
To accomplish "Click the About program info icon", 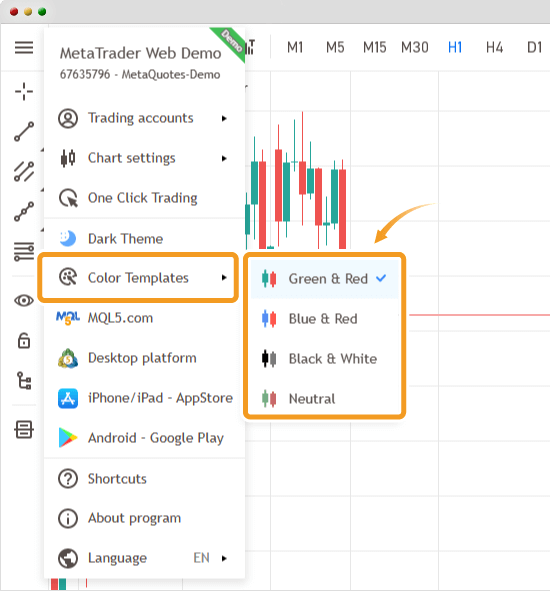I will click(x=68, y=518).
